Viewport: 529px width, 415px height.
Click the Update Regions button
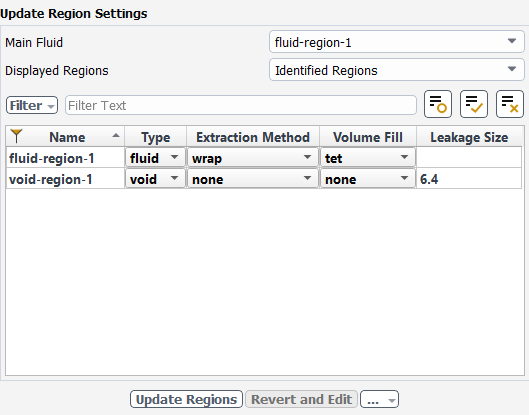click(186, 399)
